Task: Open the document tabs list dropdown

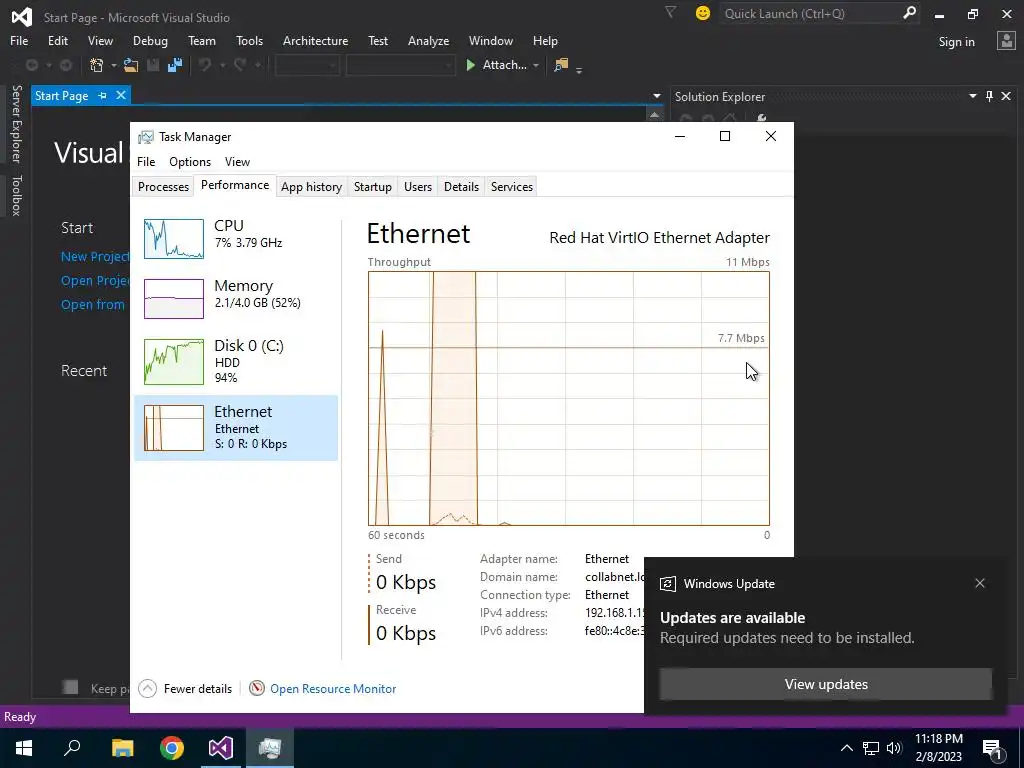Action: click(656, 96)
